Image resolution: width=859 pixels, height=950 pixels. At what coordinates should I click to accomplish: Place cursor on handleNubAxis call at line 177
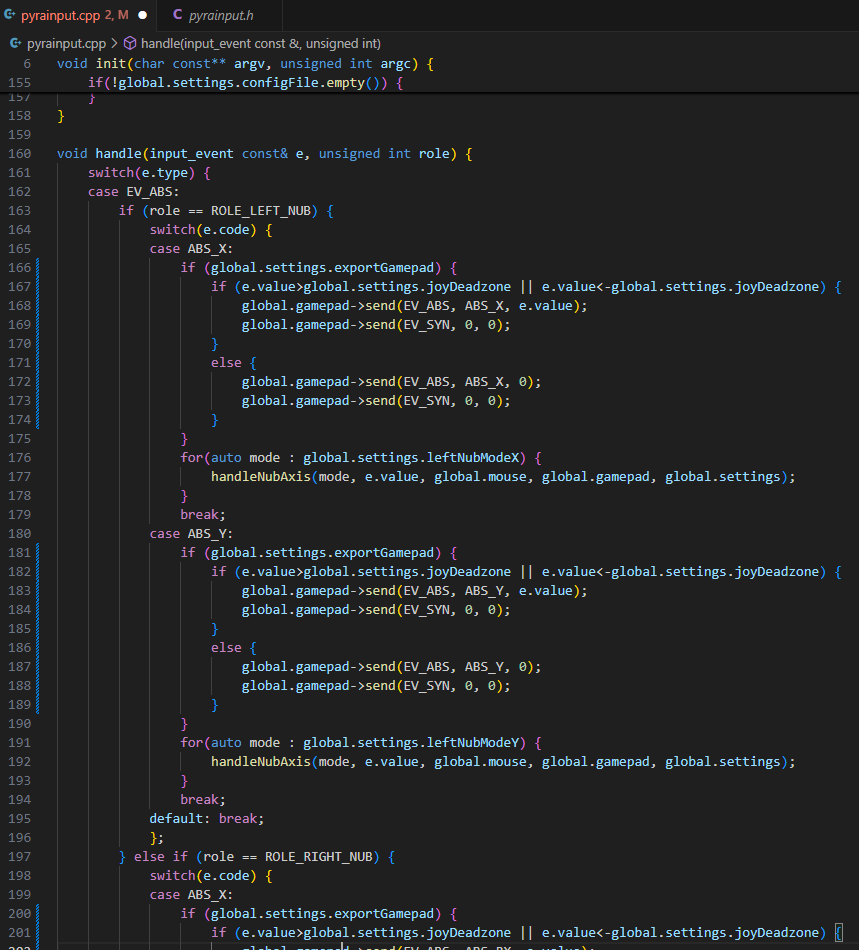point(260,477)
